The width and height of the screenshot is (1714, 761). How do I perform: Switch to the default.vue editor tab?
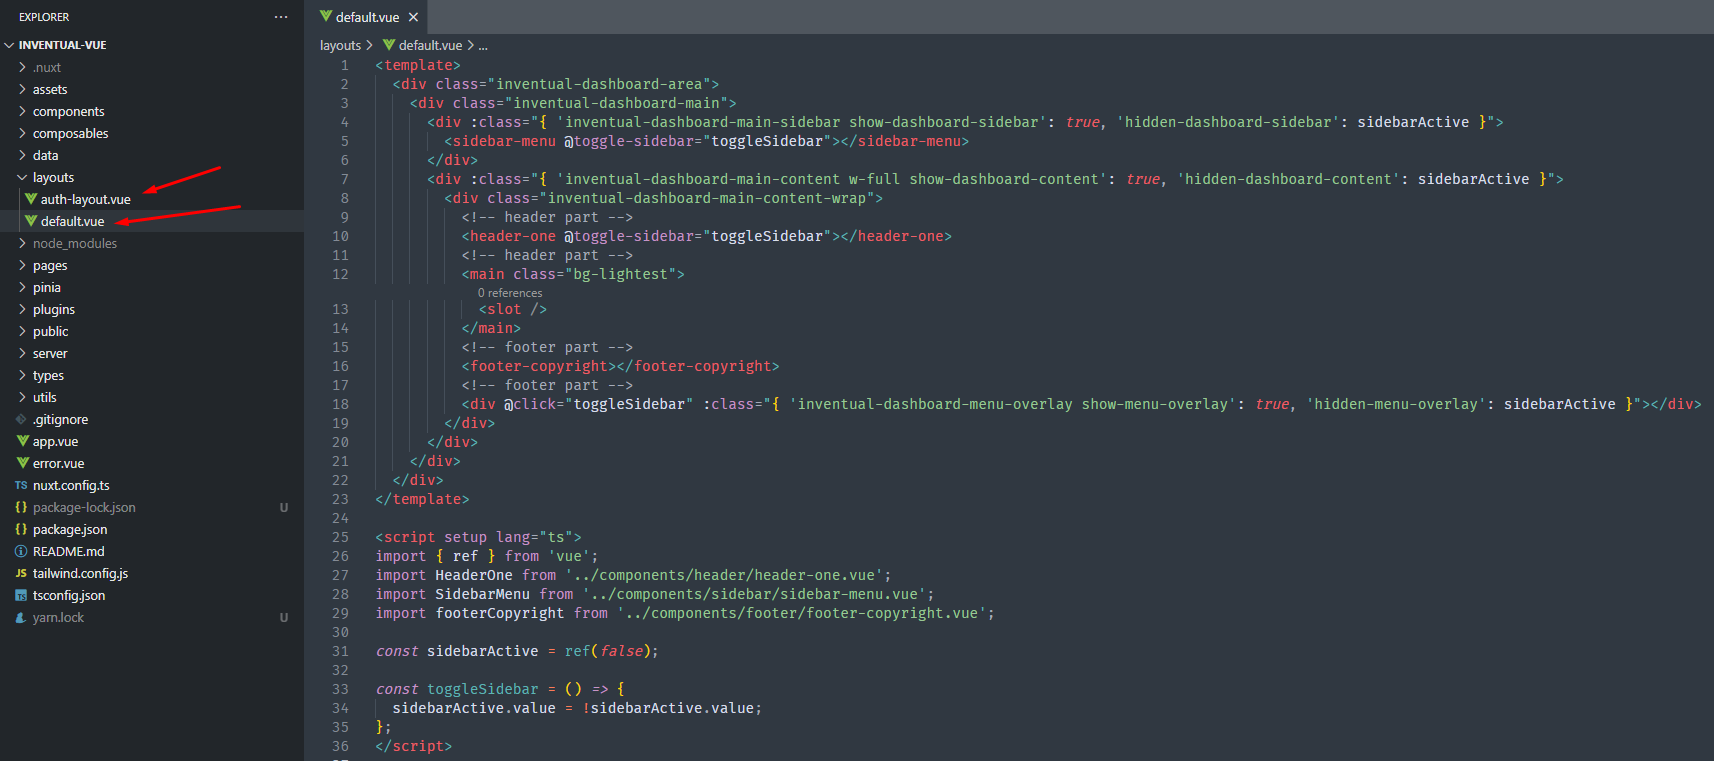[x=367, y=17]
